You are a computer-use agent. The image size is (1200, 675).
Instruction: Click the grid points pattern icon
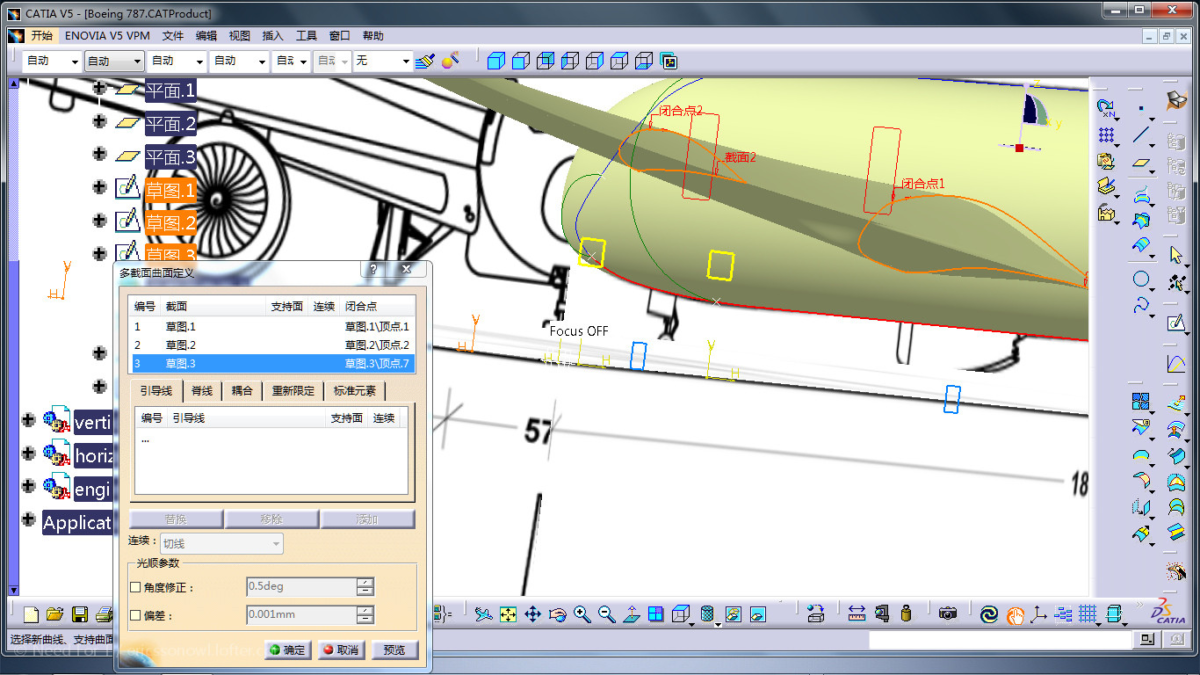(1106, 135)
